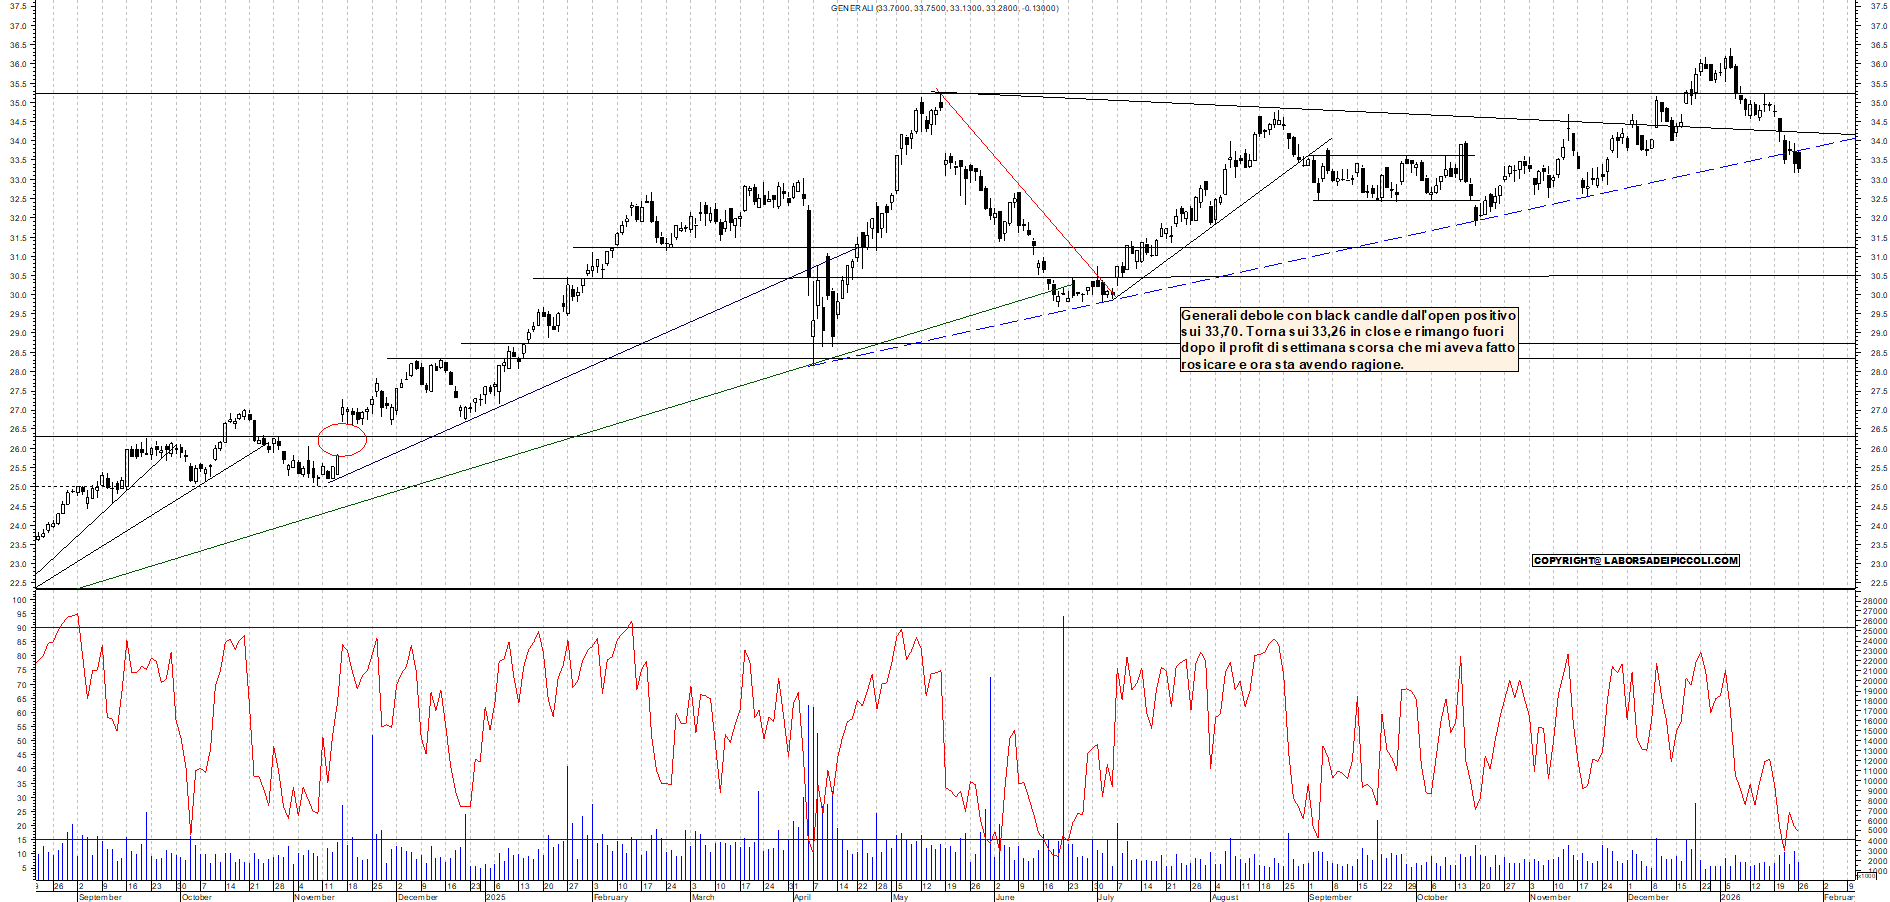Click the red descending trendline after the May peak

click(x=1020, y=188)
